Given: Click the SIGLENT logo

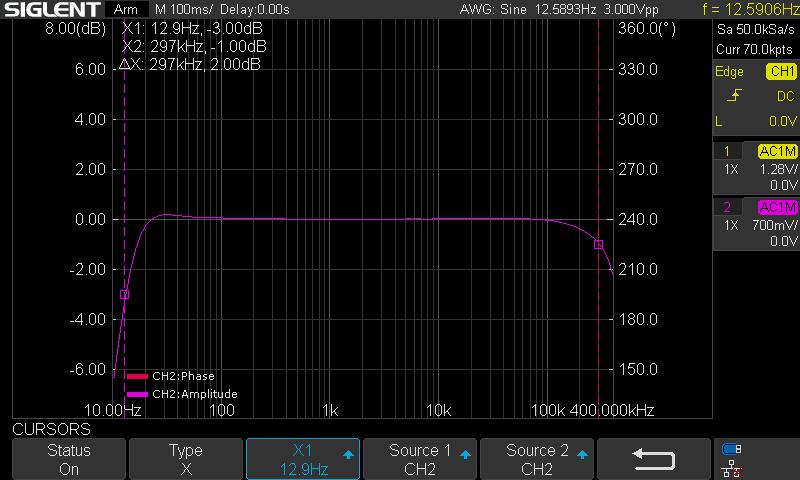Looking at the screenshot, I should point(52,9).
